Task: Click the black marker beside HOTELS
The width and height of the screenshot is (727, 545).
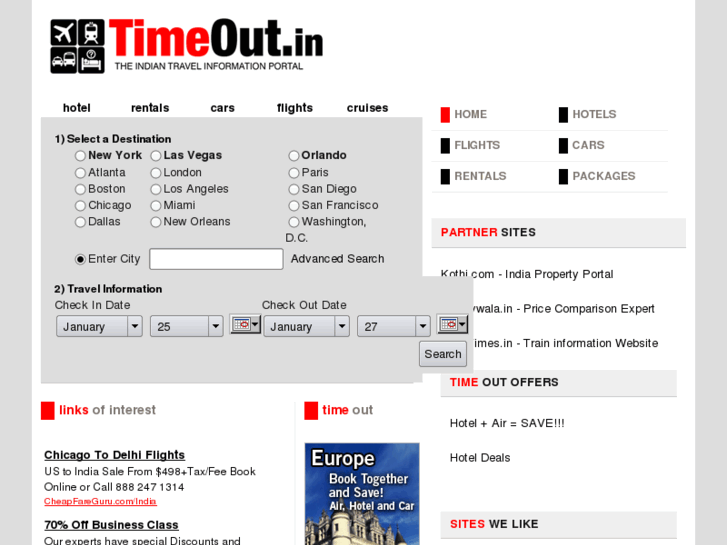Action: (563, 115)
